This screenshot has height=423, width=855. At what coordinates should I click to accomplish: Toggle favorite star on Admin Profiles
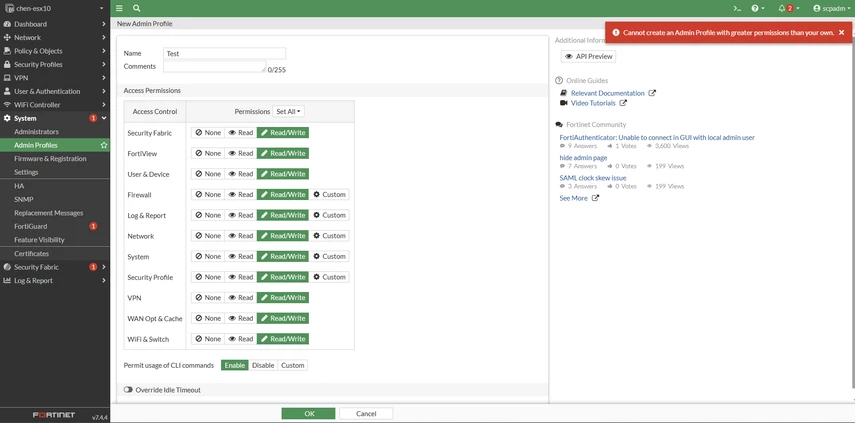pyautogui.click(x=104, y=146)
